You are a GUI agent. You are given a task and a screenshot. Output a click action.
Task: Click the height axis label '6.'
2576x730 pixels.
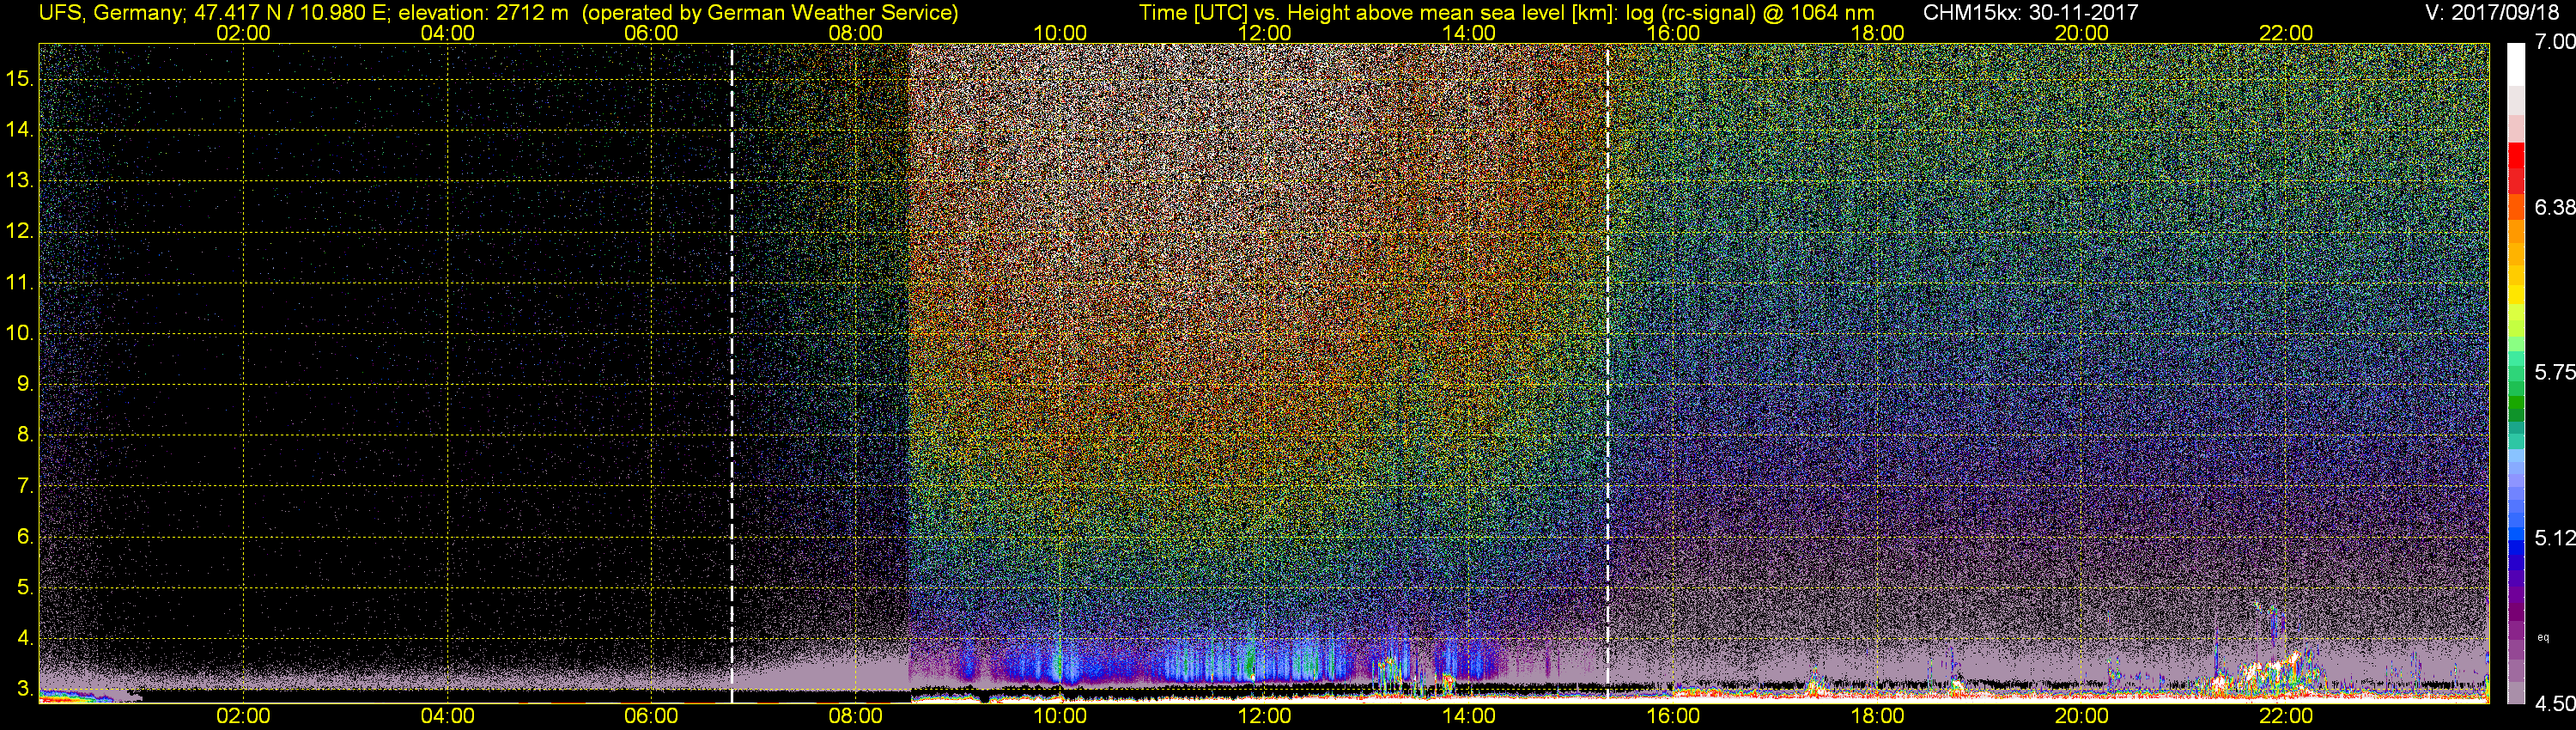pos(24,536)
